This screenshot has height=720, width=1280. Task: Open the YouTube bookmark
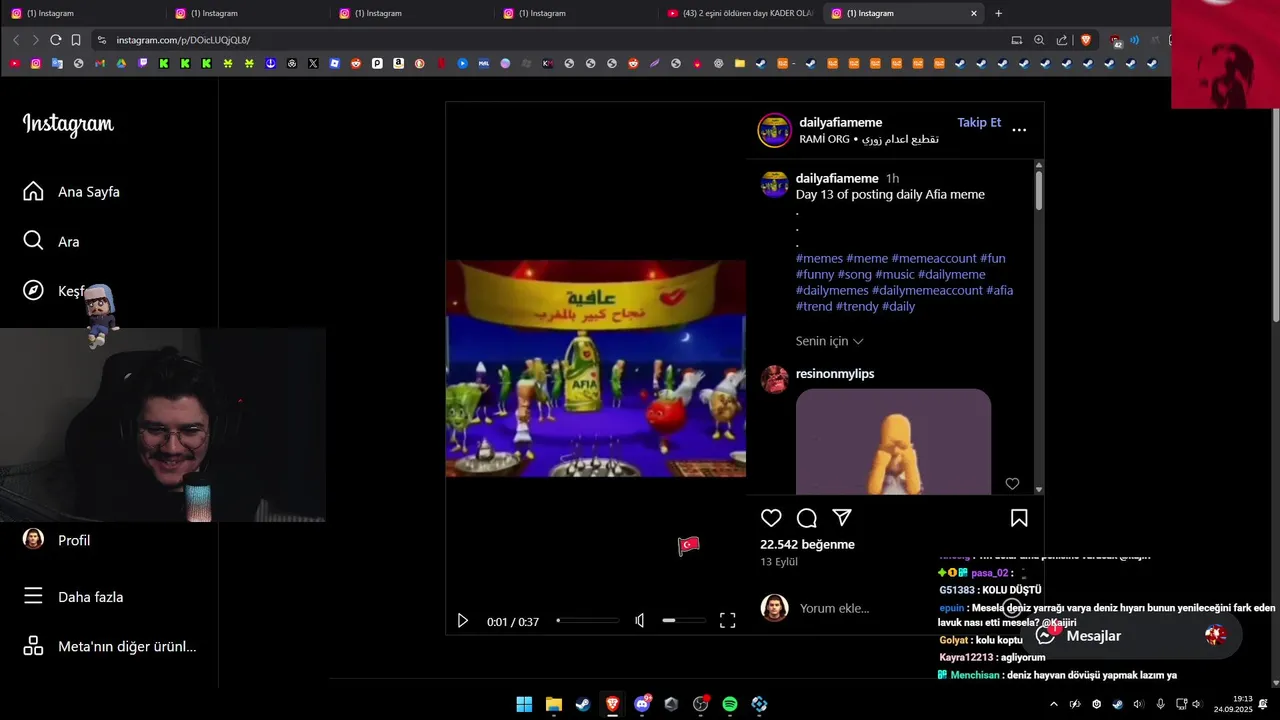(14, 63)
